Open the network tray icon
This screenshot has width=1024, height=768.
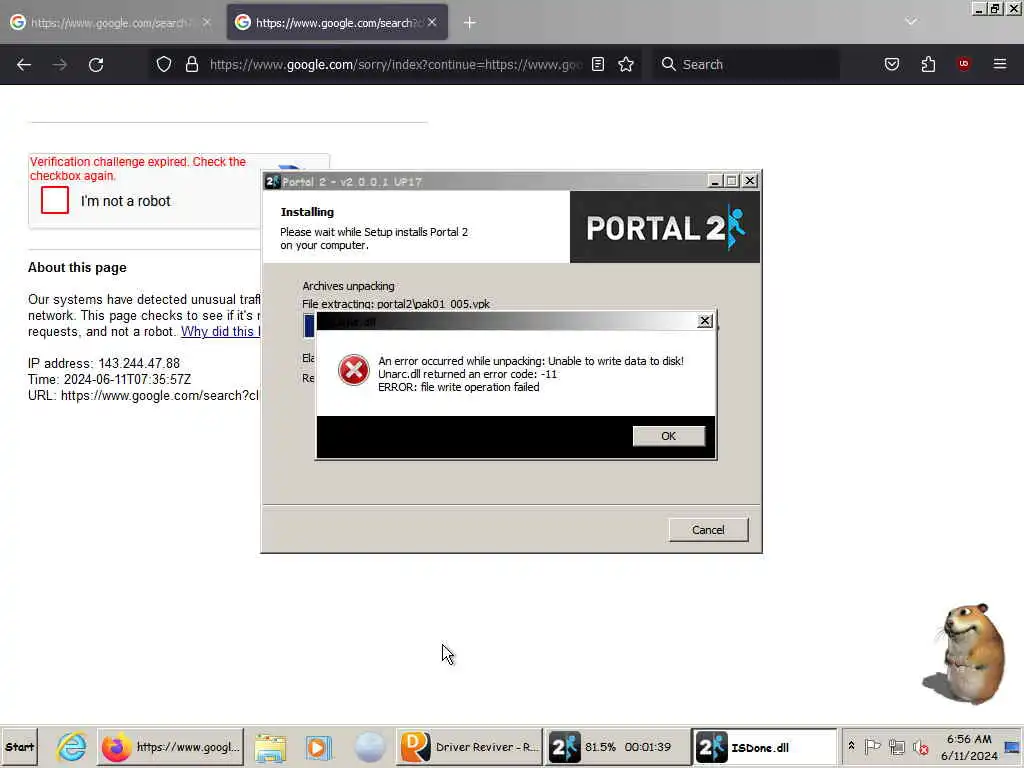[x=897, y=746]
